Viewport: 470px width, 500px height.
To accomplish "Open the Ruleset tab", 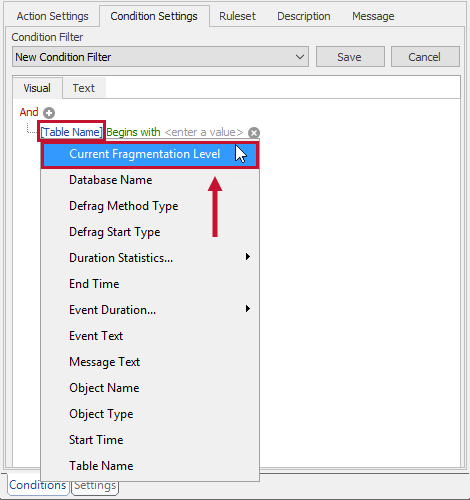I will 237,16.
